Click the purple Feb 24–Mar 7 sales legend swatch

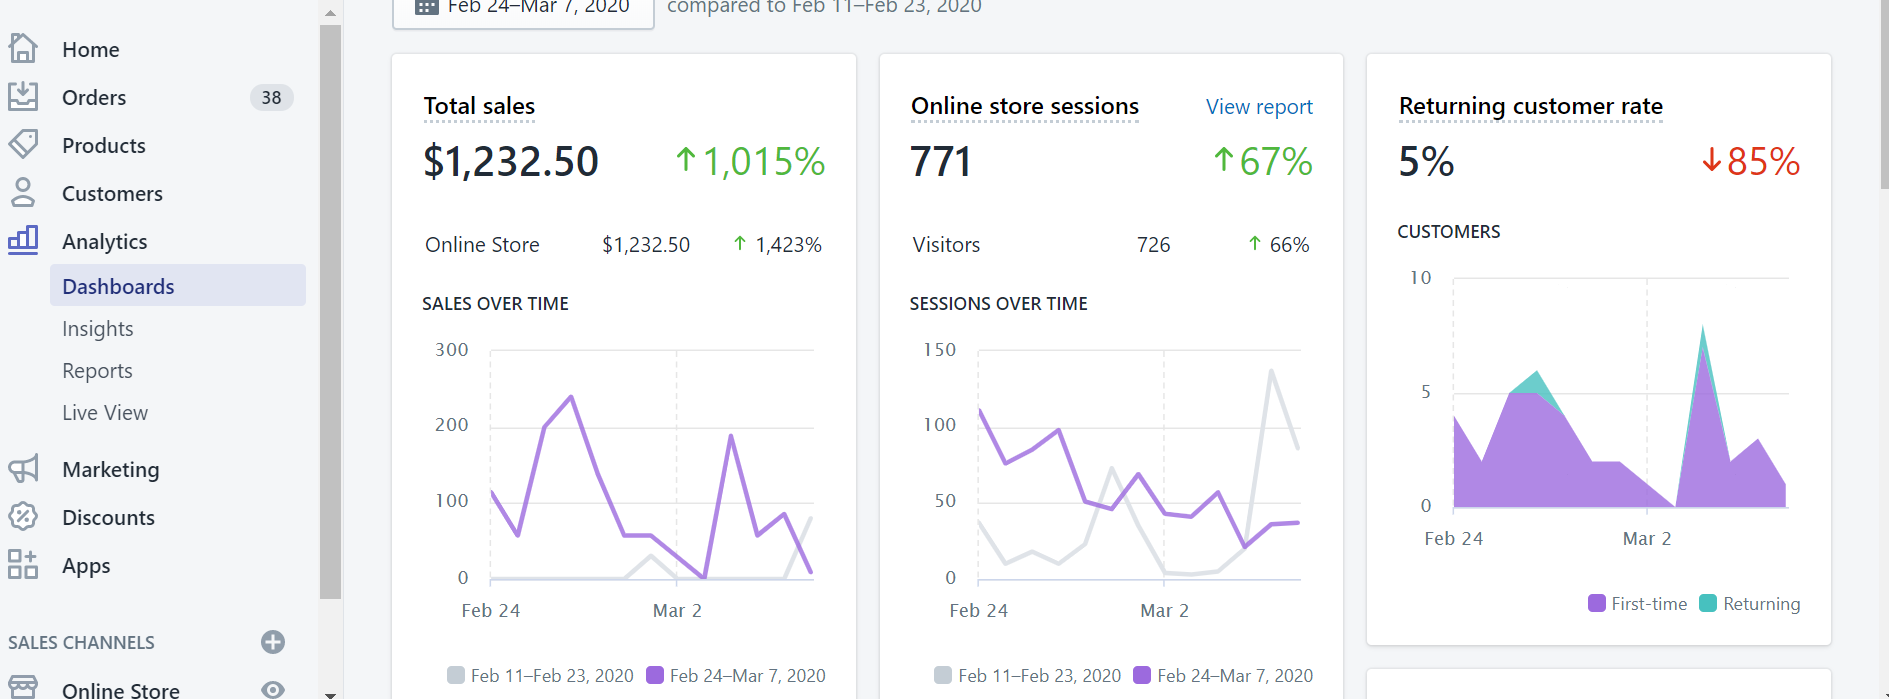pyautogui.click(x=655, y=675)
